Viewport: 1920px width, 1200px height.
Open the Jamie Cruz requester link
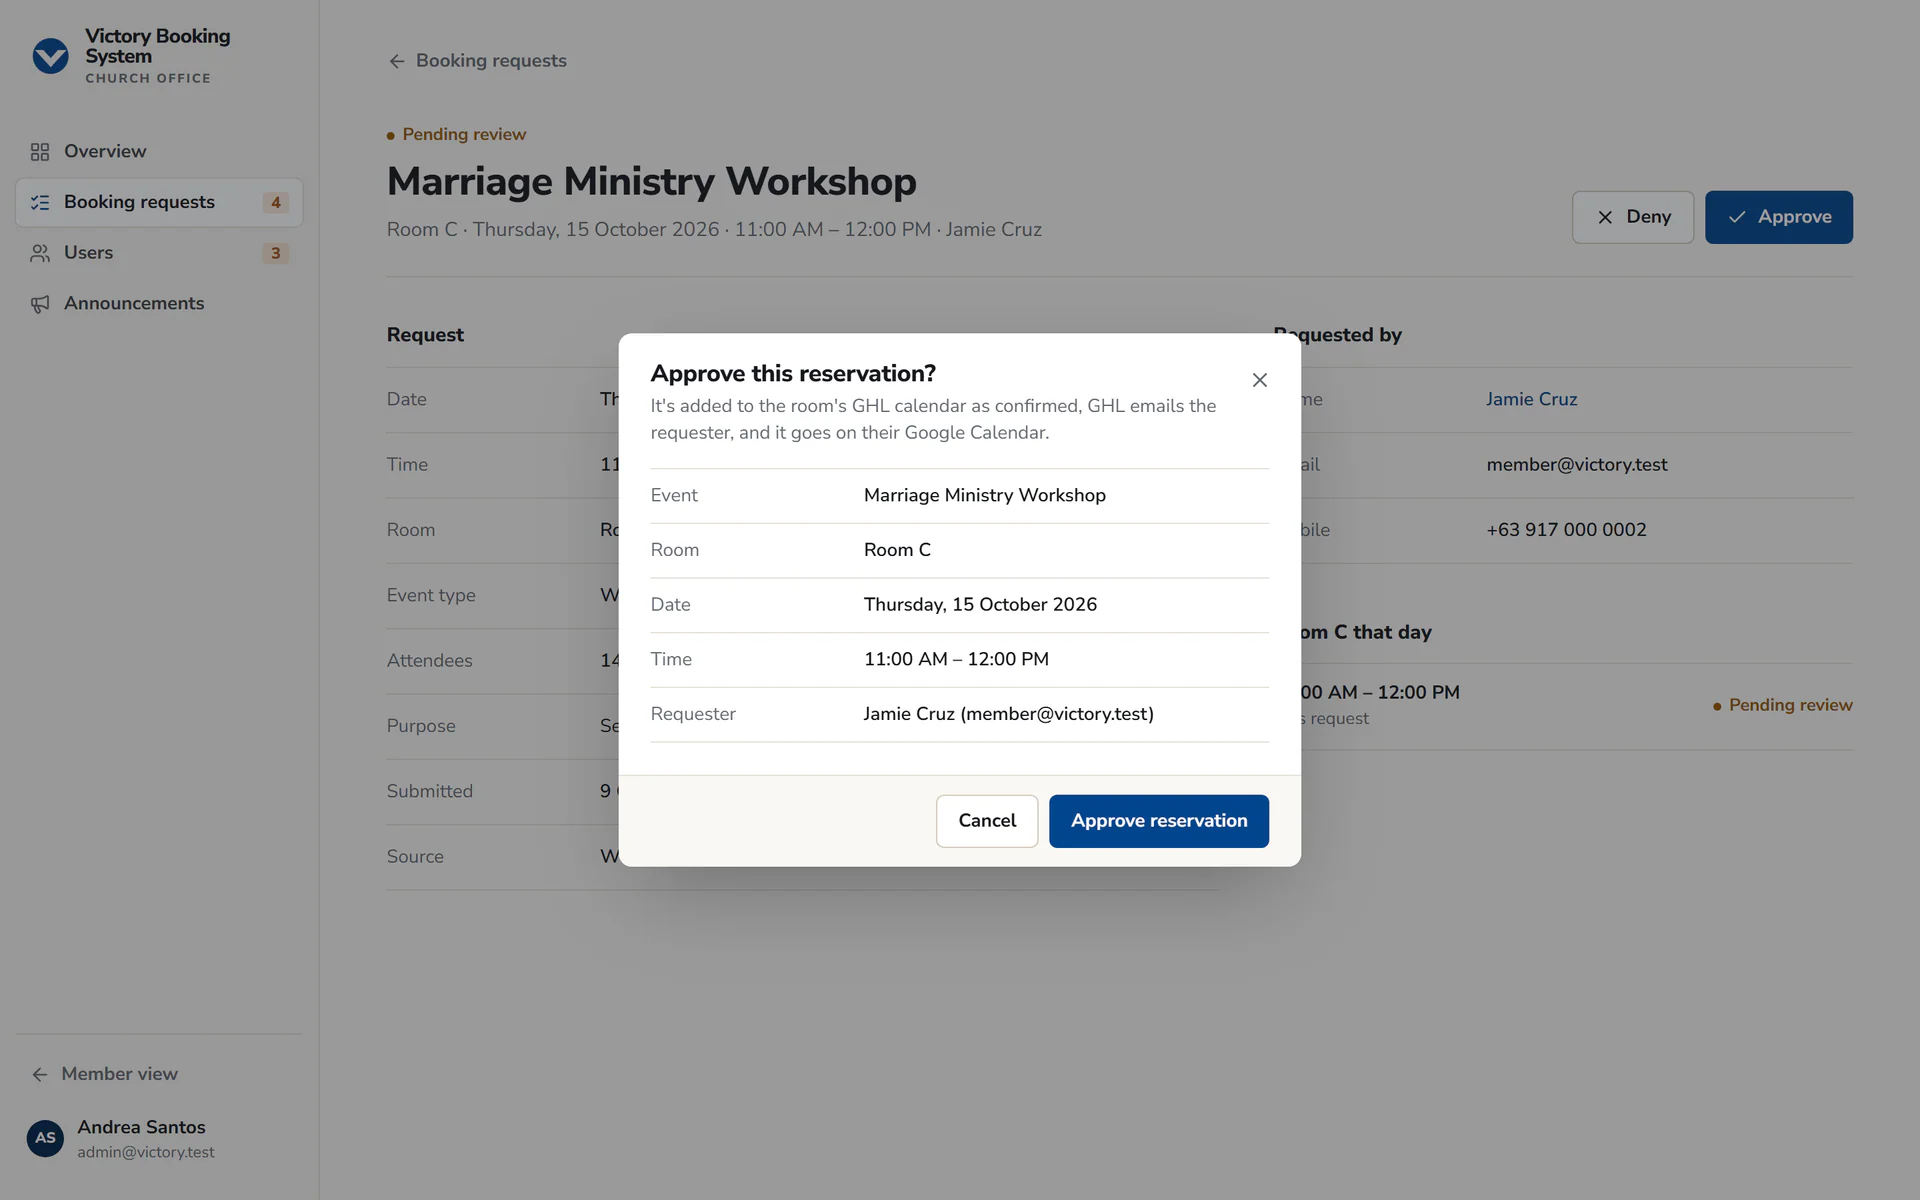(1531, 399)
